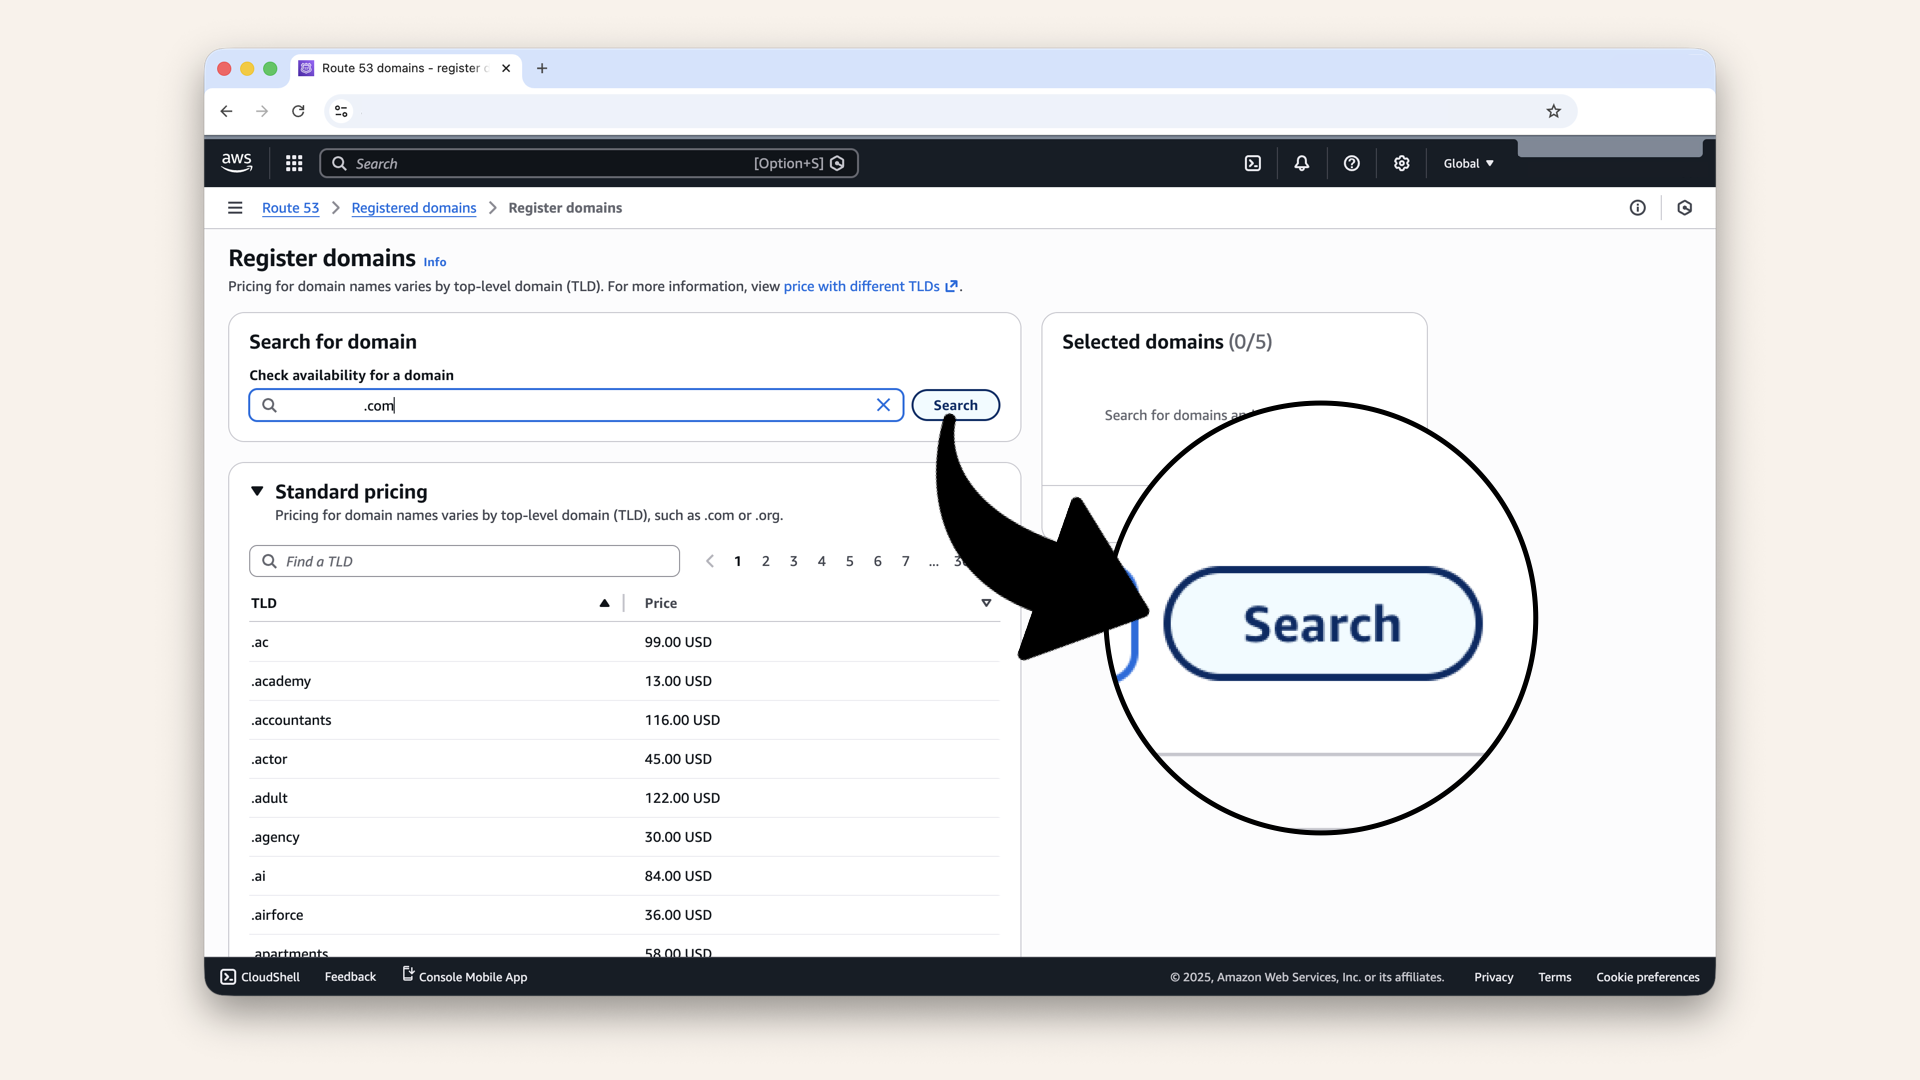Open the settings gear in the navigation bar

[x=1401, y=163]
